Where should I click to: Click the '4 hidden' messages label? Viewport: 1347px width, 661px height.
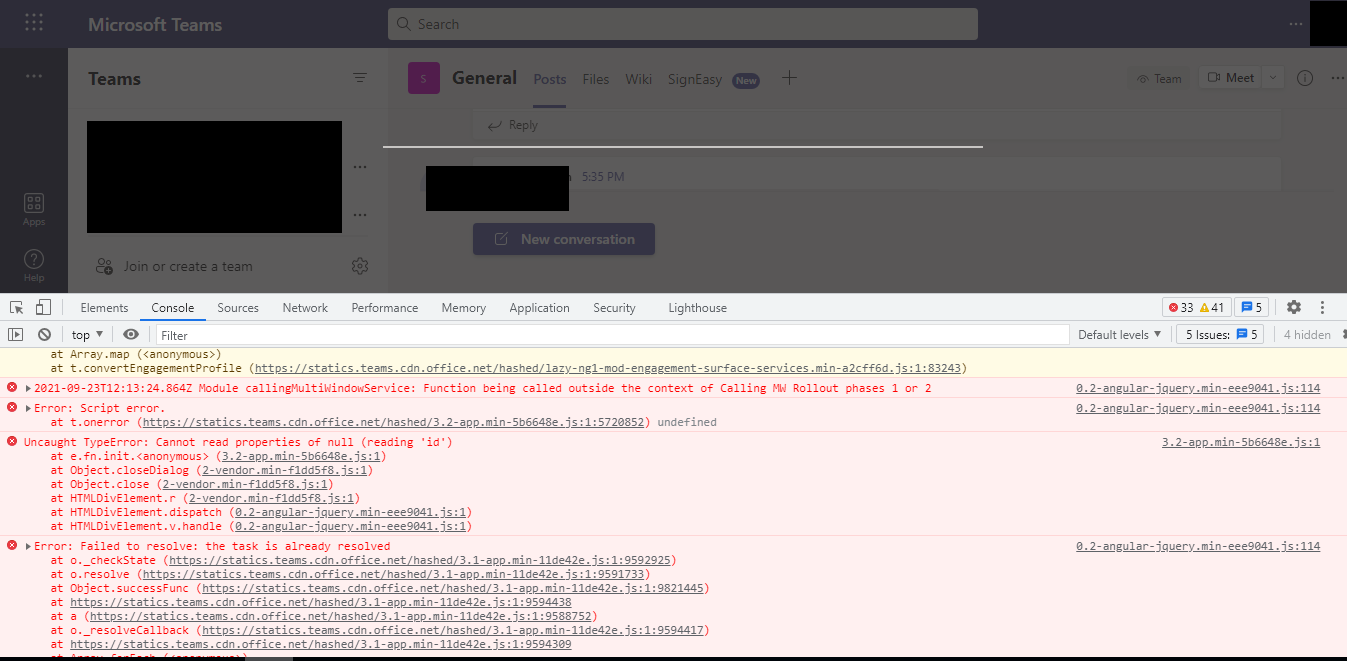pos(1307,335)
